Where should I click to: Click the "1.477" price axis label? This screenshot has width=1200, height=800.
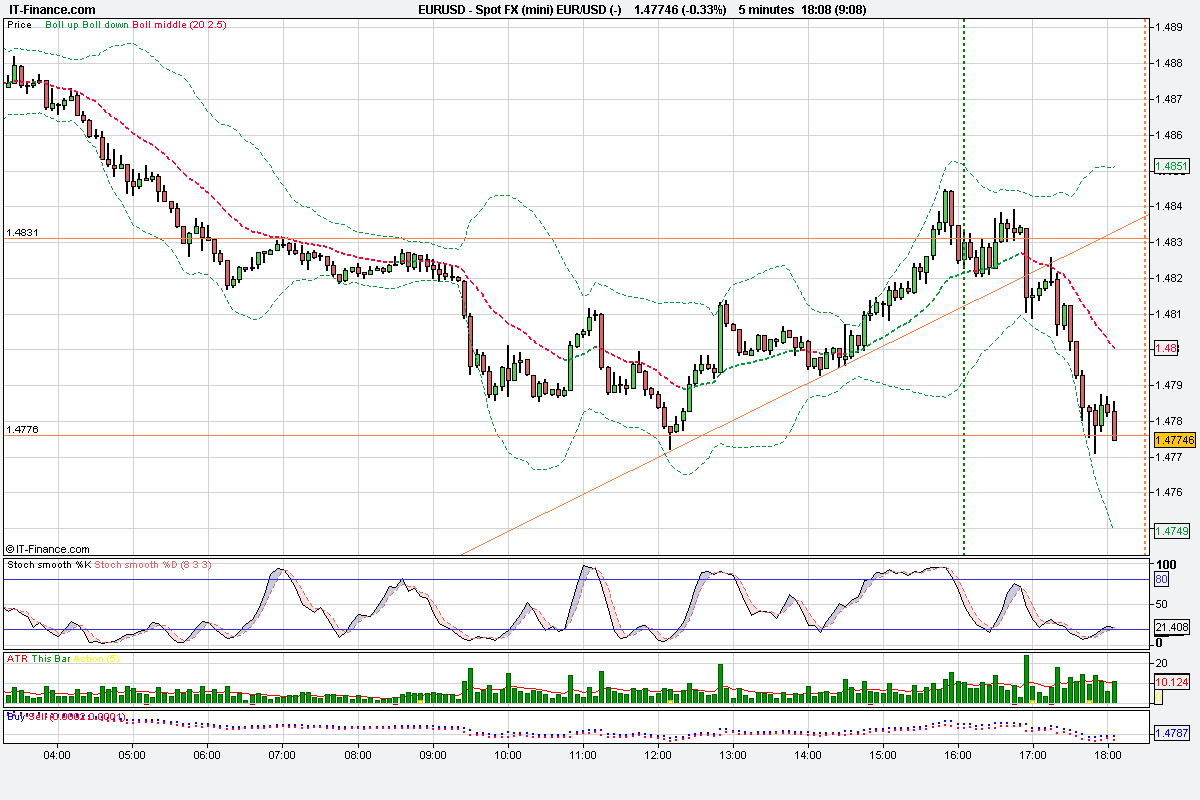pyautogui.click(x=1170, y=457)
